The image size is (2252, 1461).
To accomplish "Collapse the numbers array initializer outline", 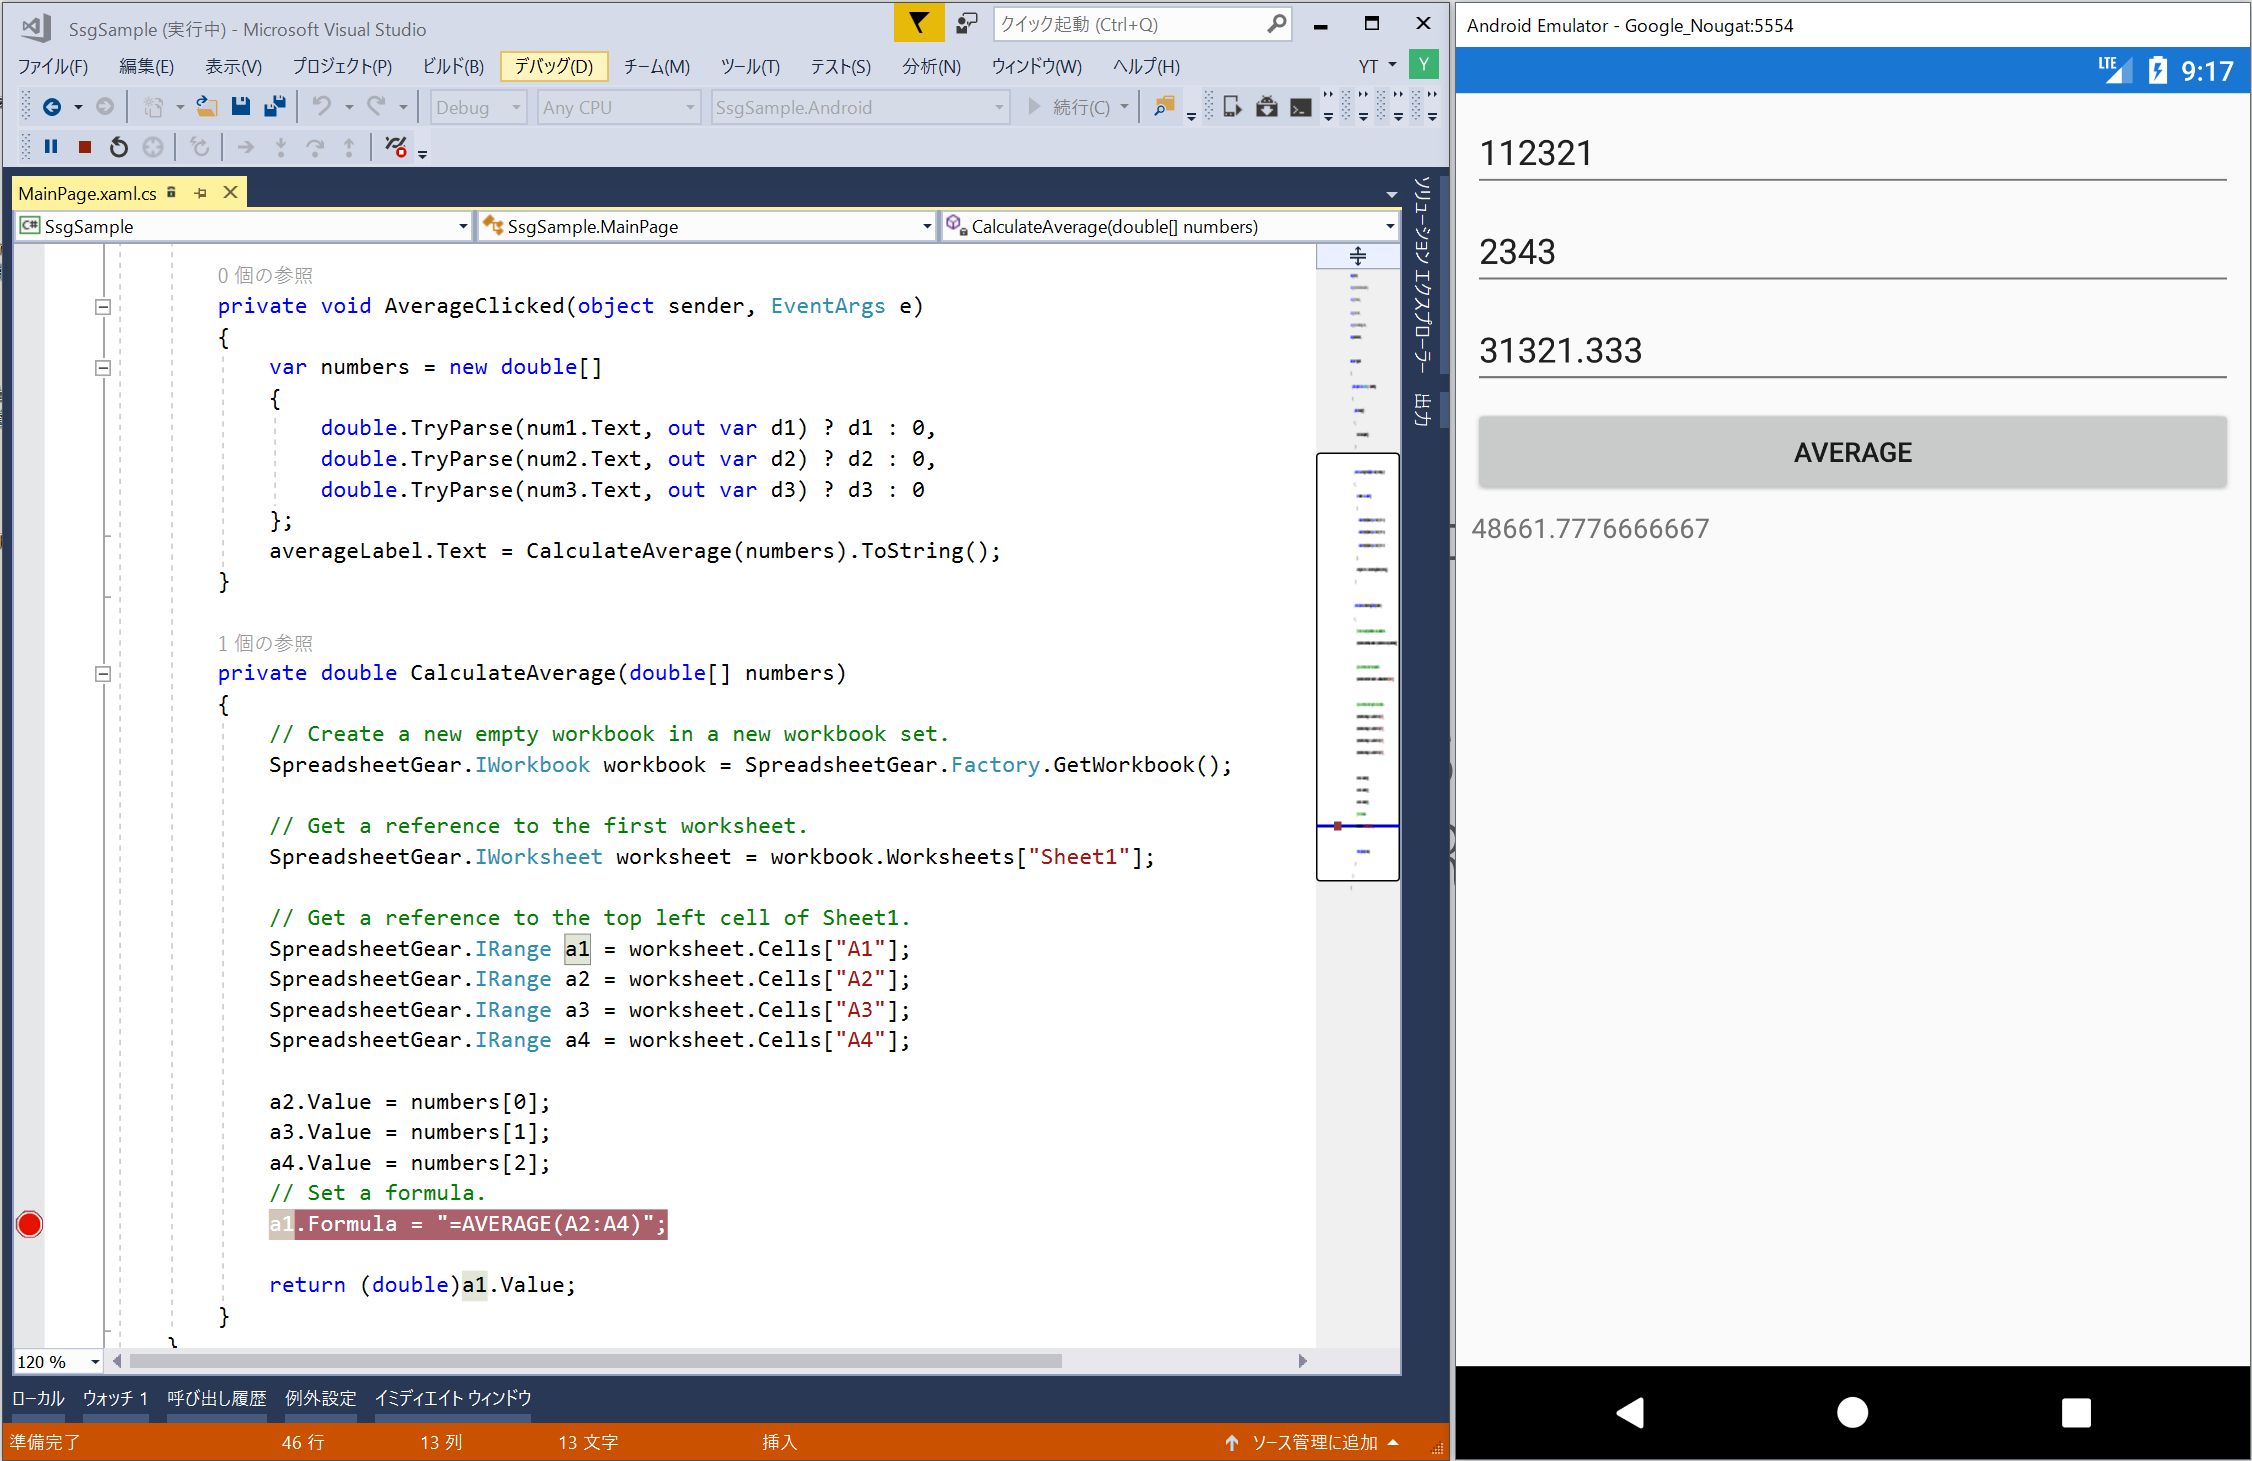I will point(102,368).
